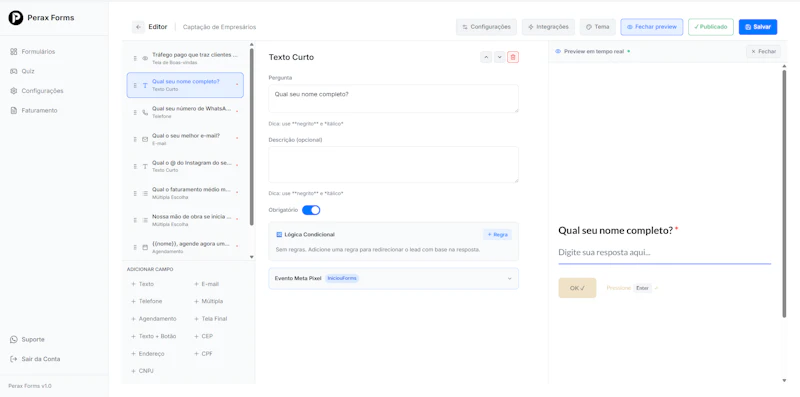
Task: Click the back arrow beside Editor
Action: 138,27
